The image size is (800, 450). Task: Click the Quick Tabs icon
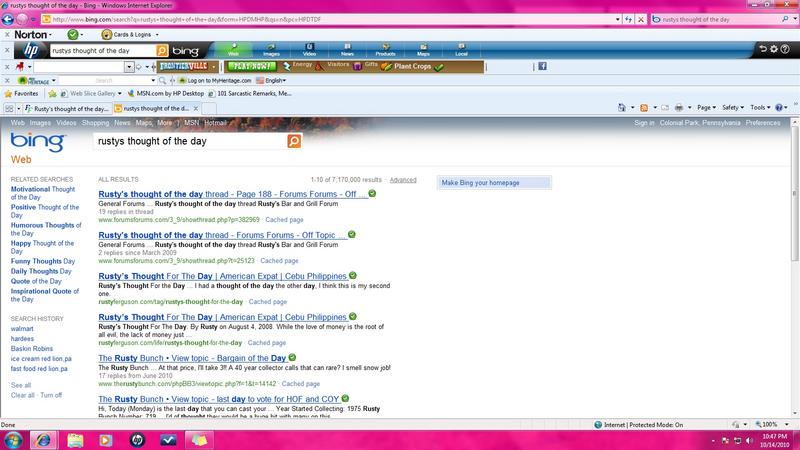pos(9,109)
